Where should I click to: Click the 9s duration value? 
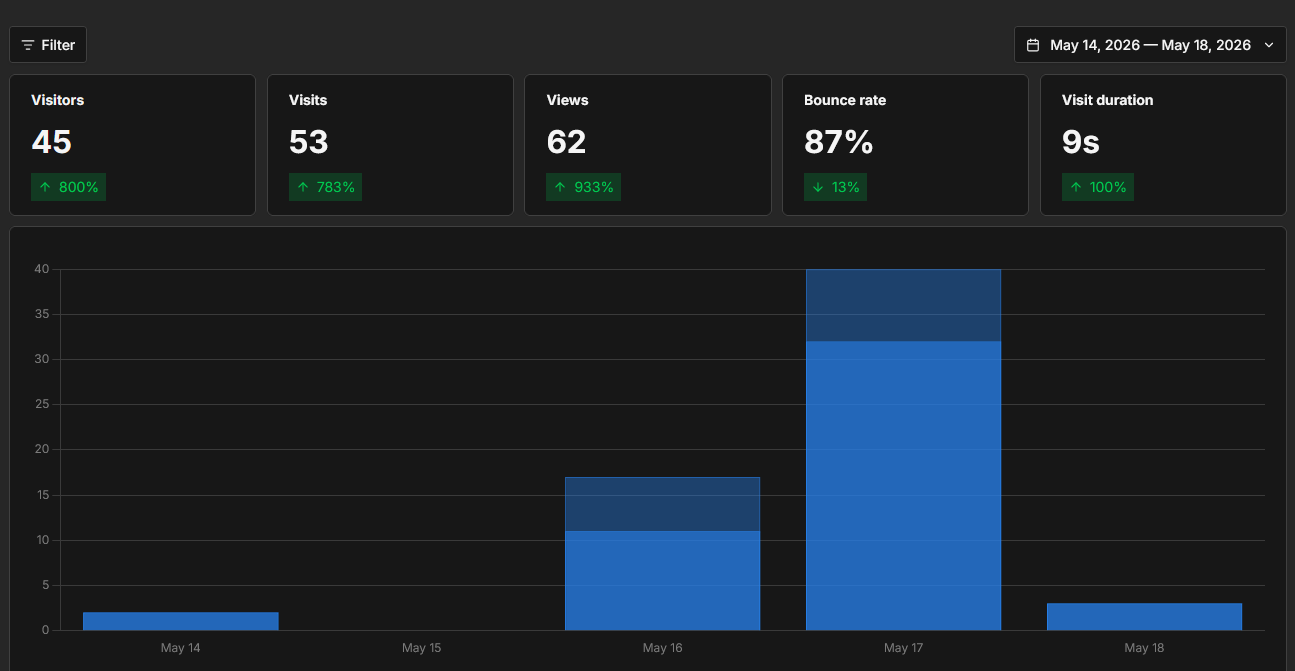1081,142
